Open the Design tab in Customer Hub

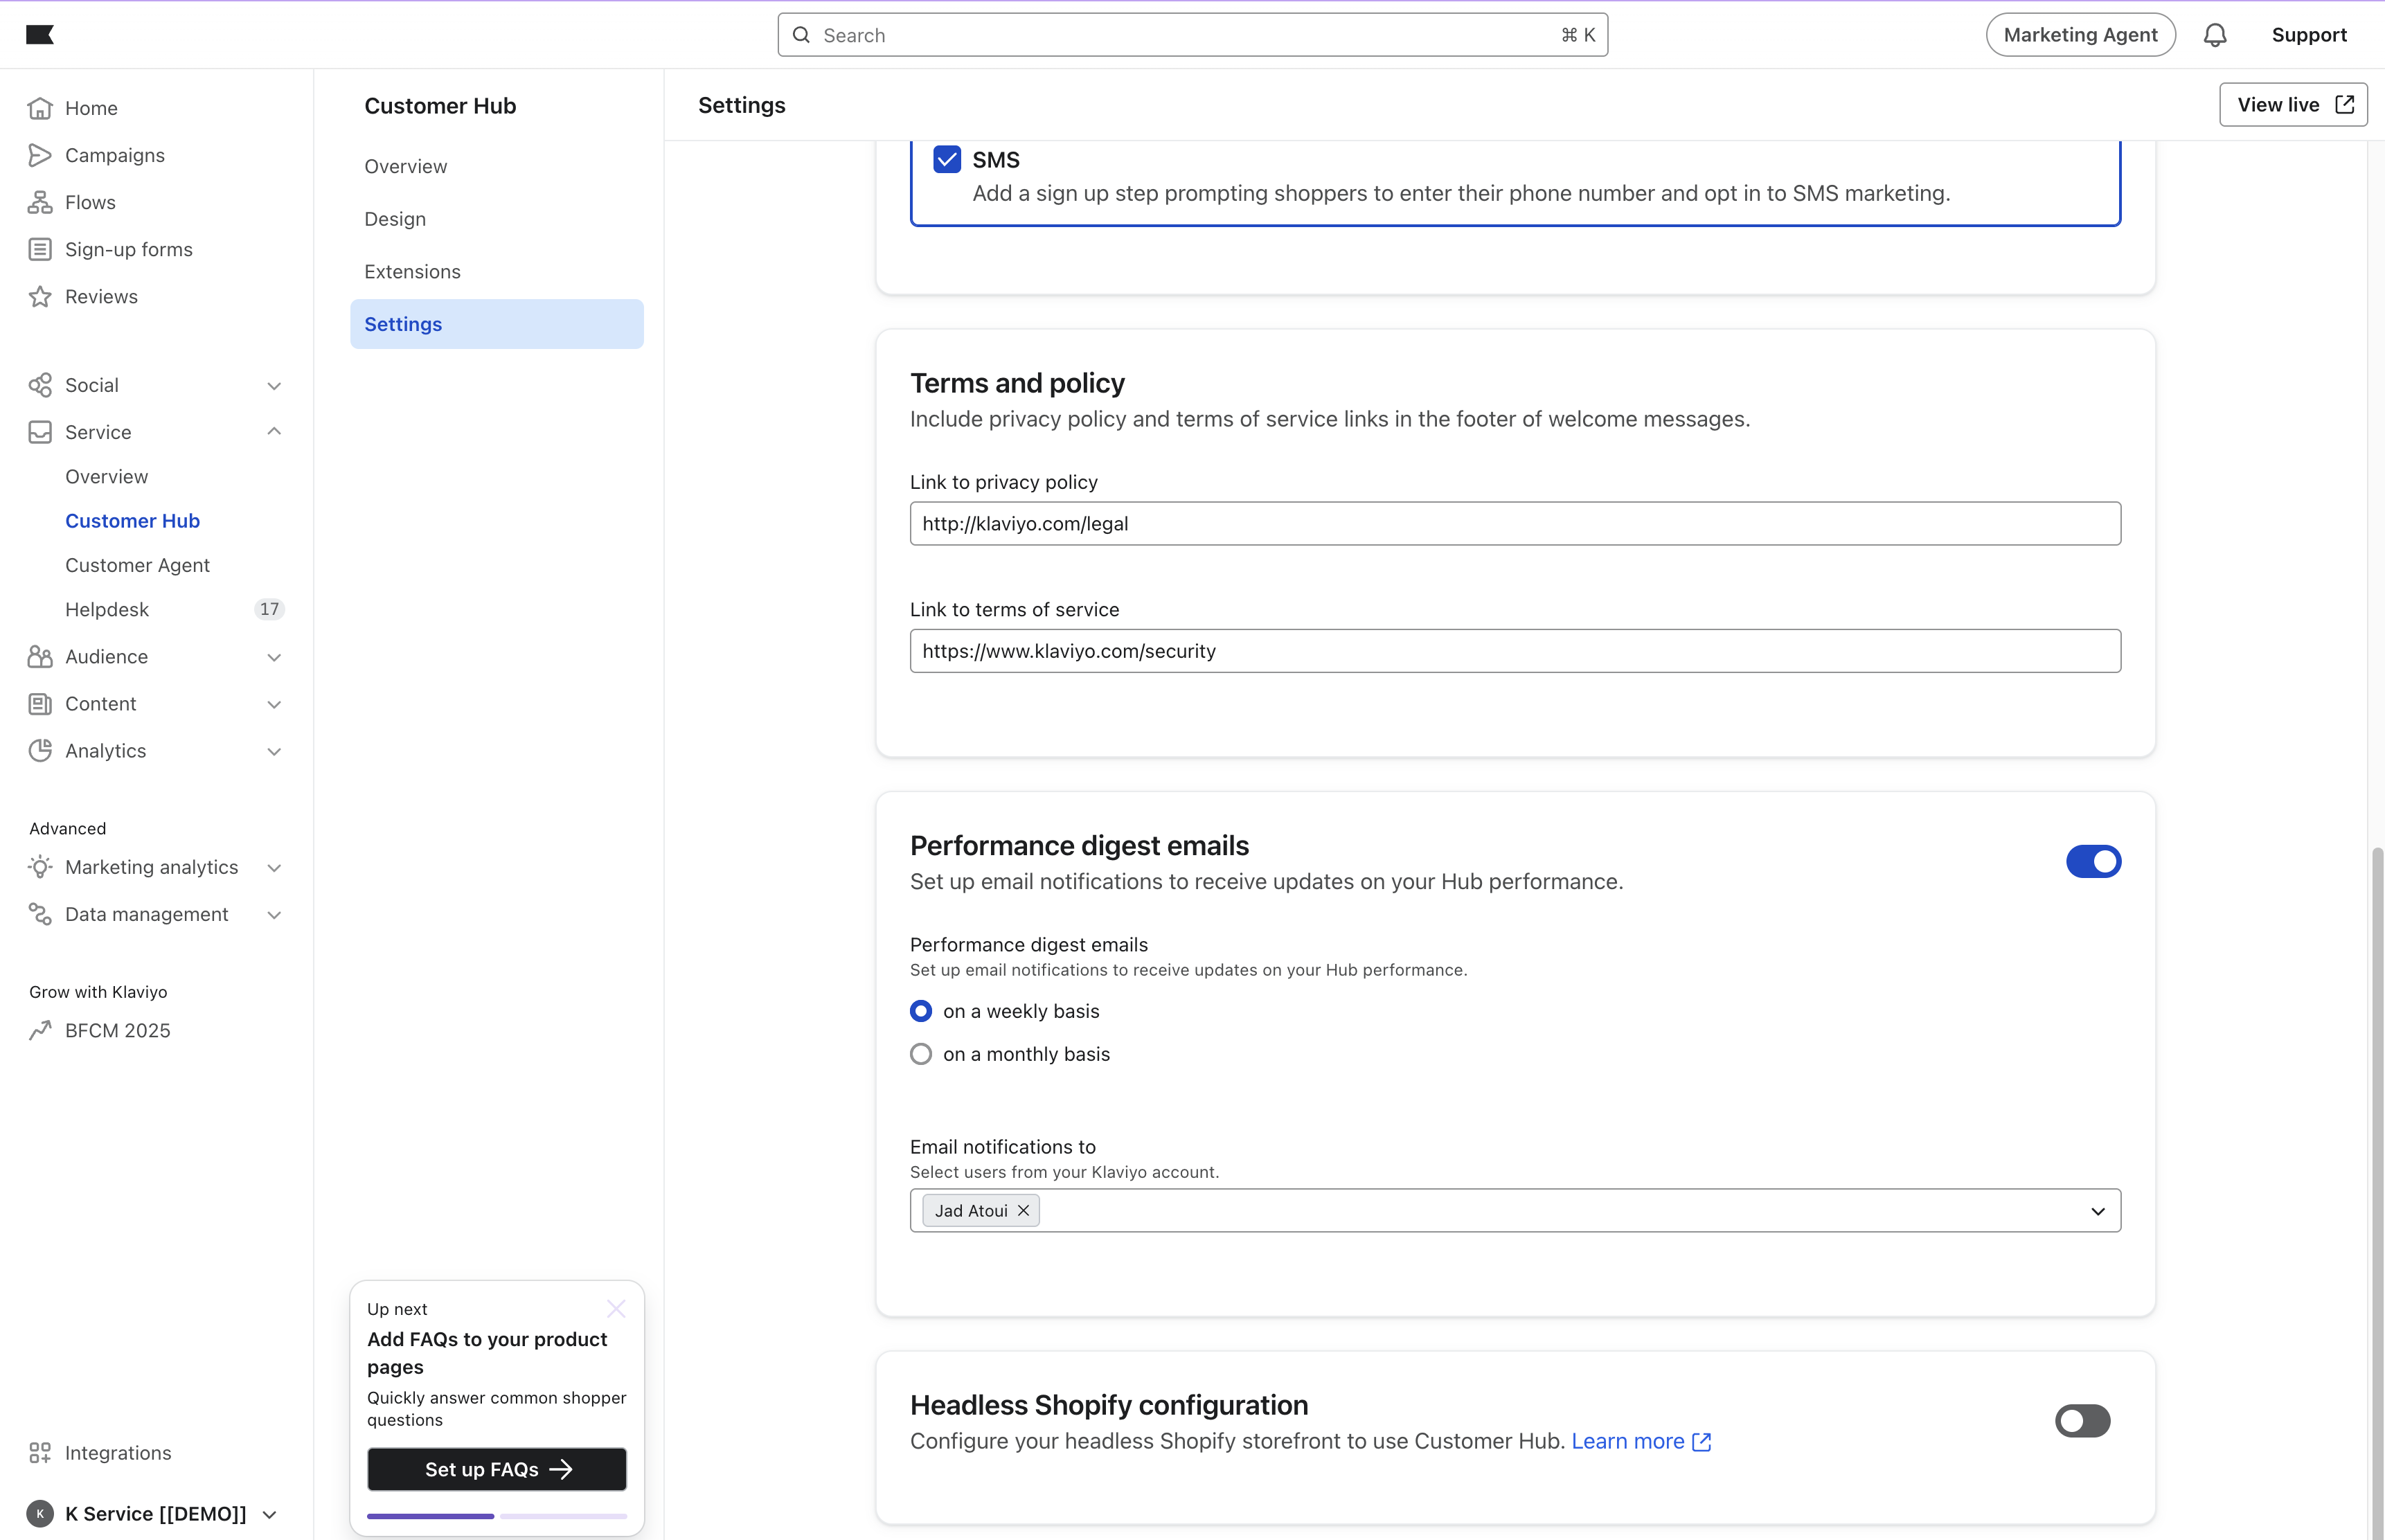pyautogui.click(x=395, y=219)
